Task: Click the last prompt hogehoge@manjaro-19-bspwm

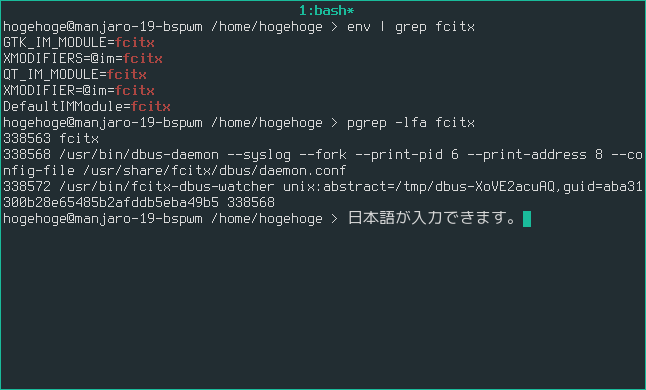Action: [x=103, y=219]
